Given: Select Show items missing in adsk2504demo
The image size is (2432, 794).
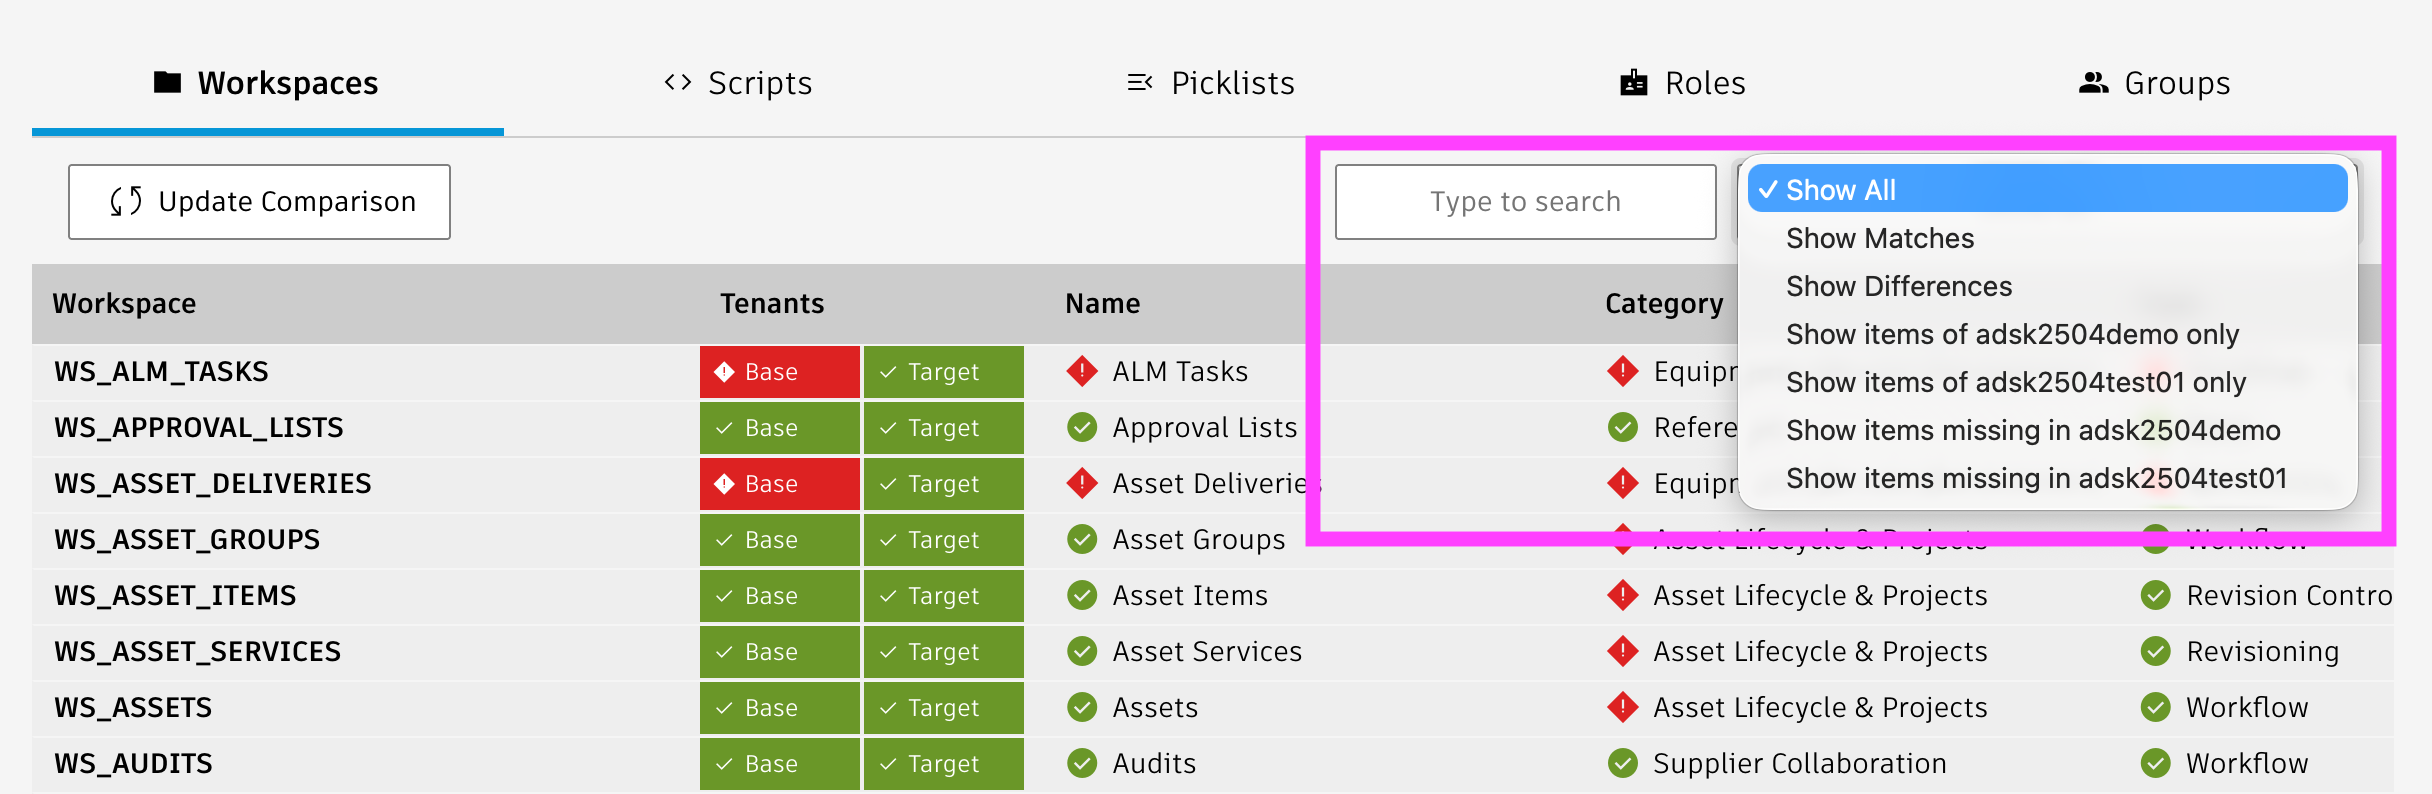Looking at the screenshot, I should point(2033,431).
